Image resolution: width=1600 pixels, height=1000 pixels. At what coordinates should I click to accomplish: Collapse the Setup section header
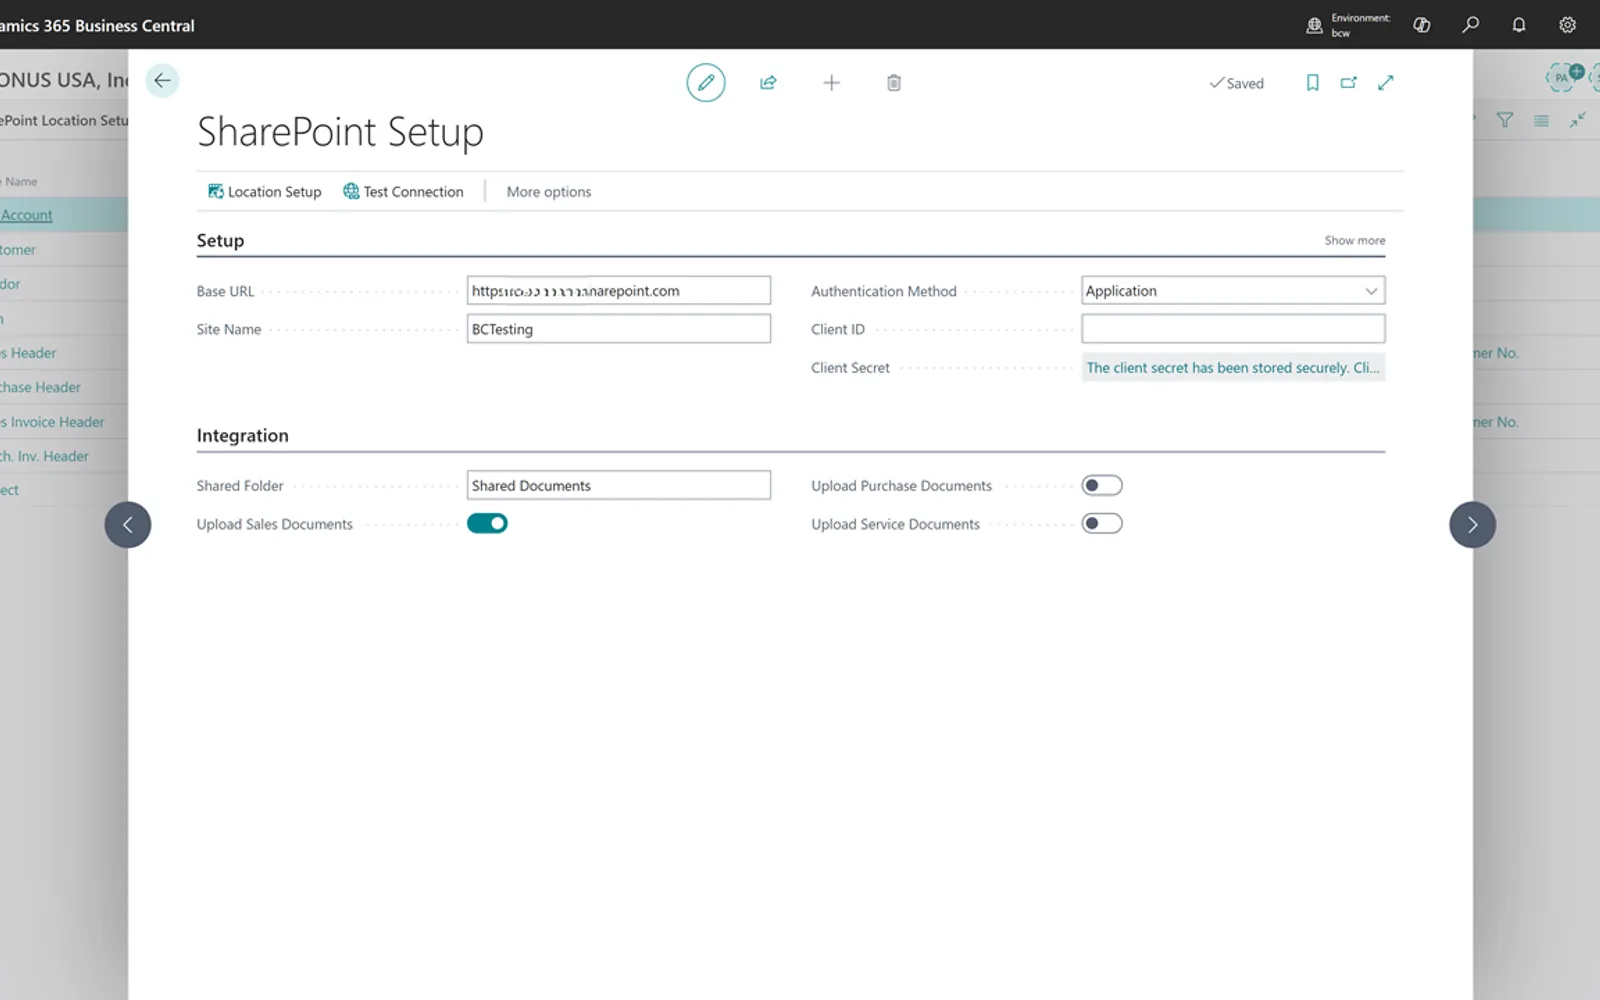click(220, 240)
